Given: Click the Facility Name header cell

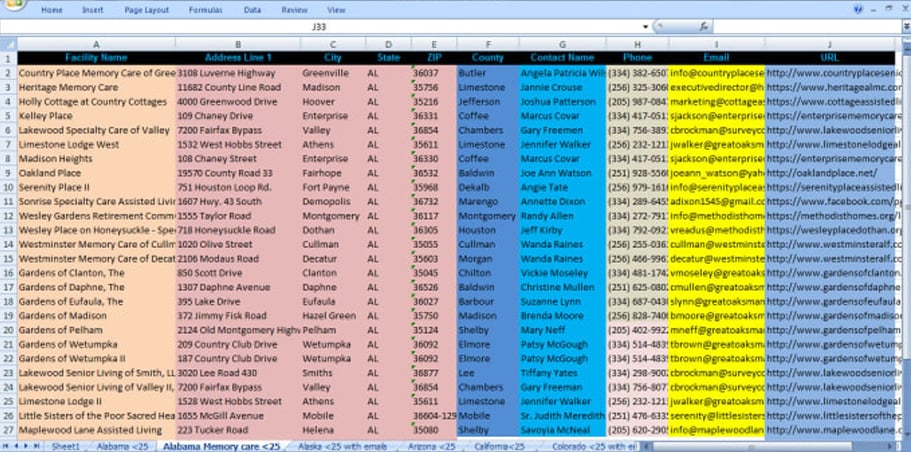Looking at the screenshot, I should click(x=96, y=58).
